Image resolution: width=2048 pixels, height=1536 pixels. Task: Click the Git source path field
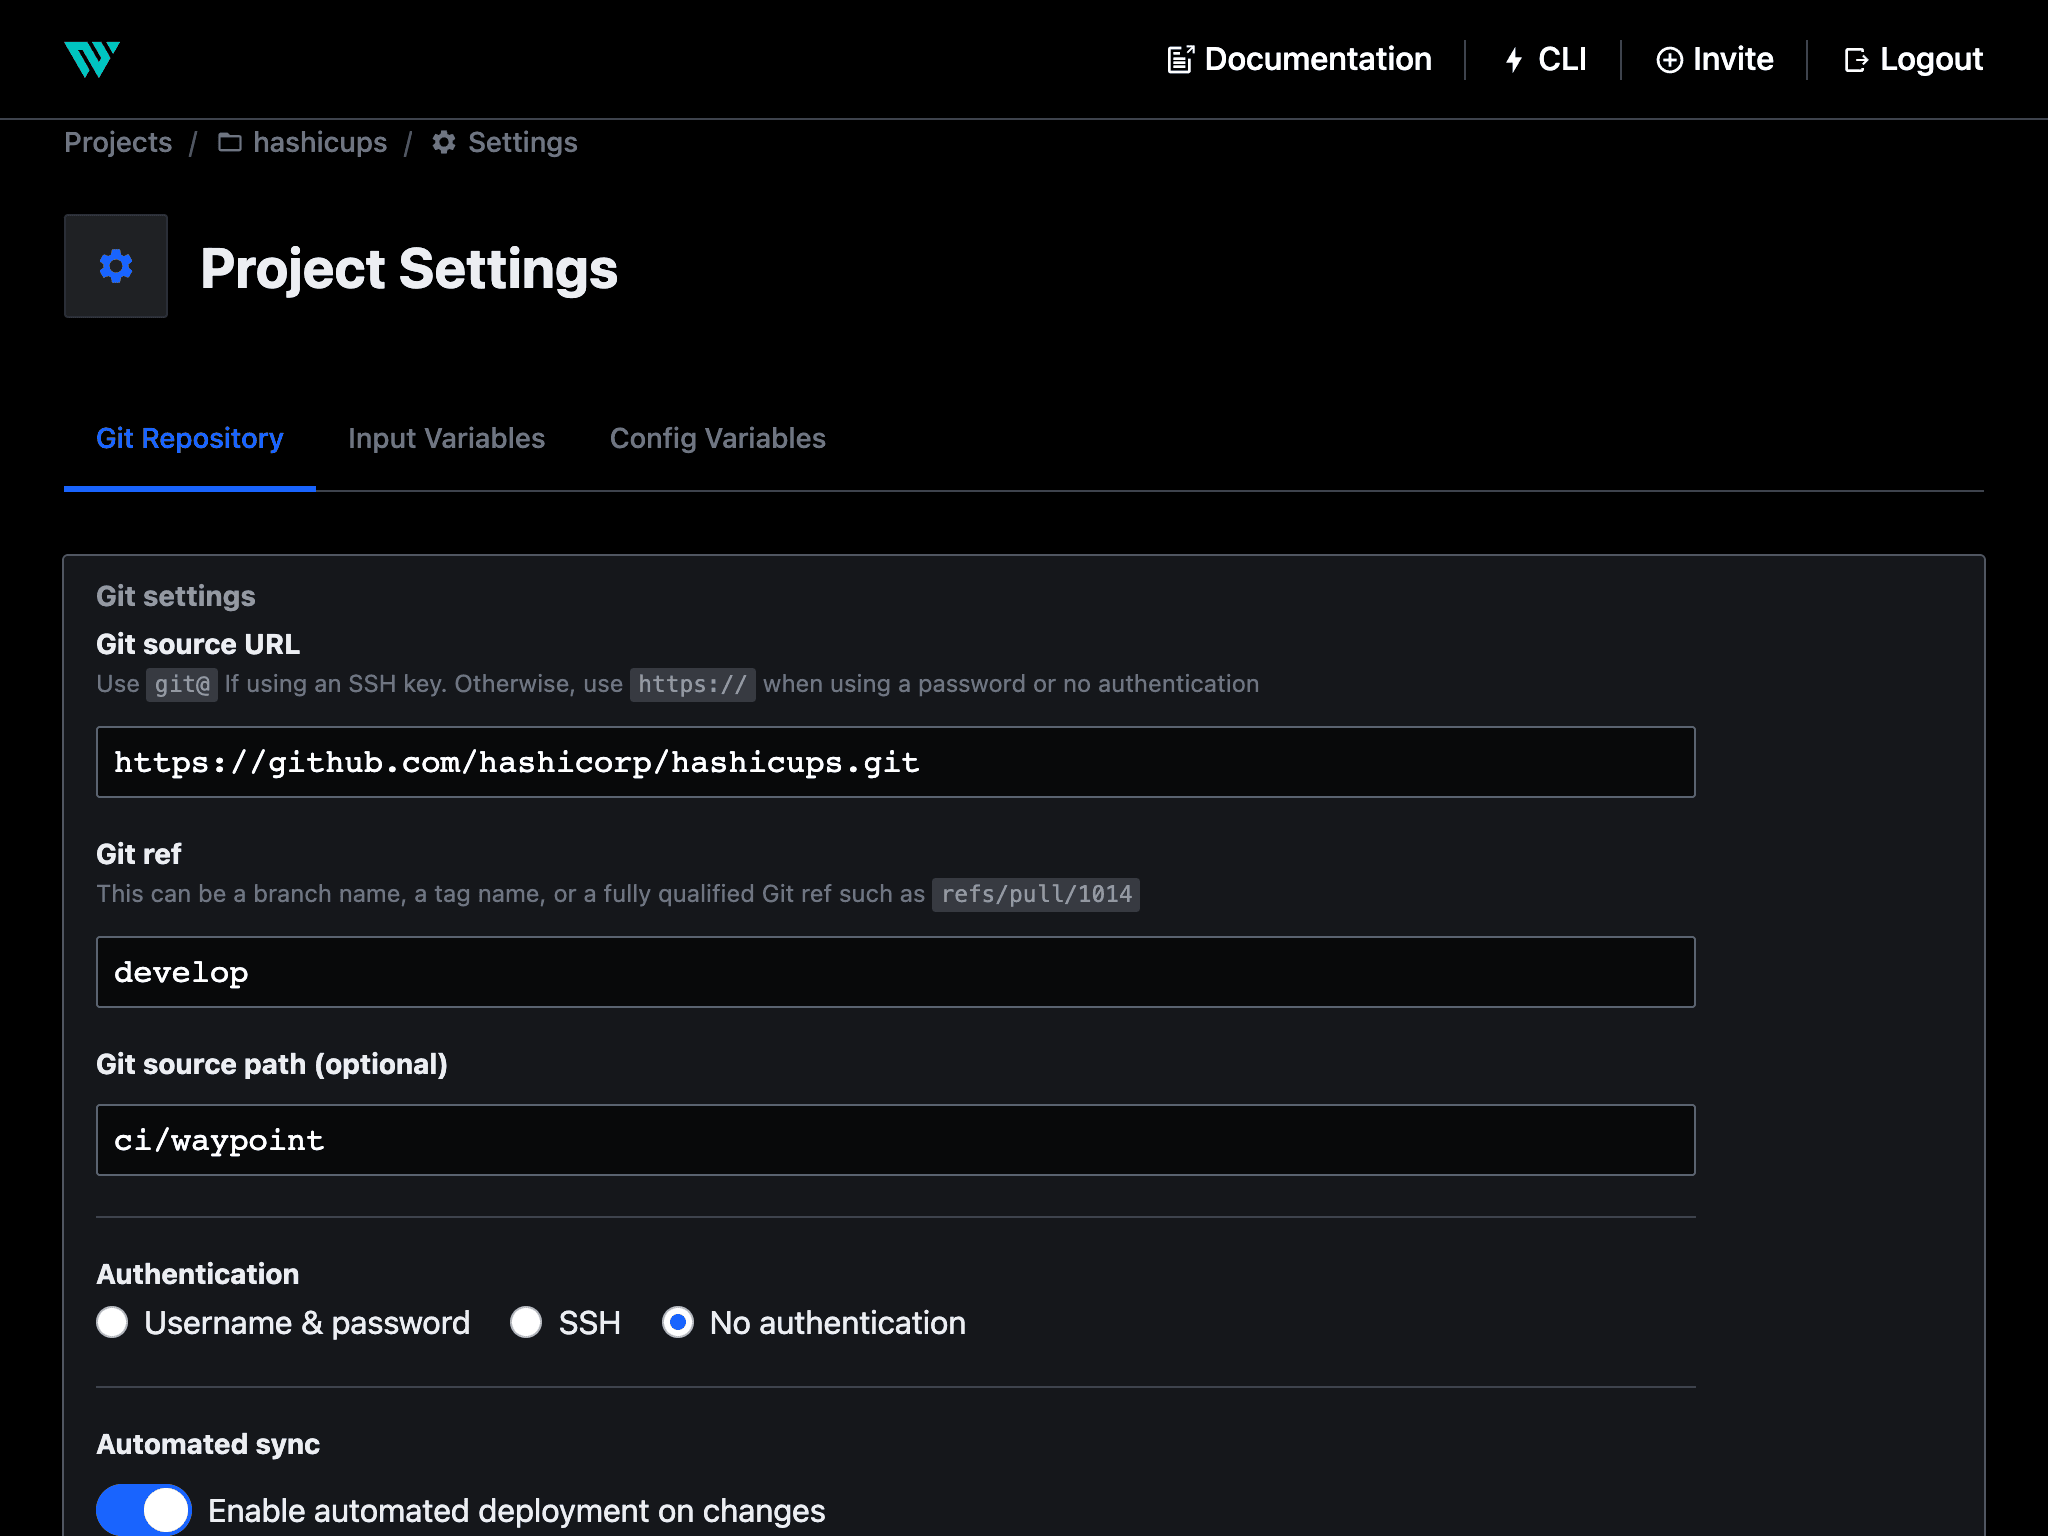click(x=895, y=1140)
